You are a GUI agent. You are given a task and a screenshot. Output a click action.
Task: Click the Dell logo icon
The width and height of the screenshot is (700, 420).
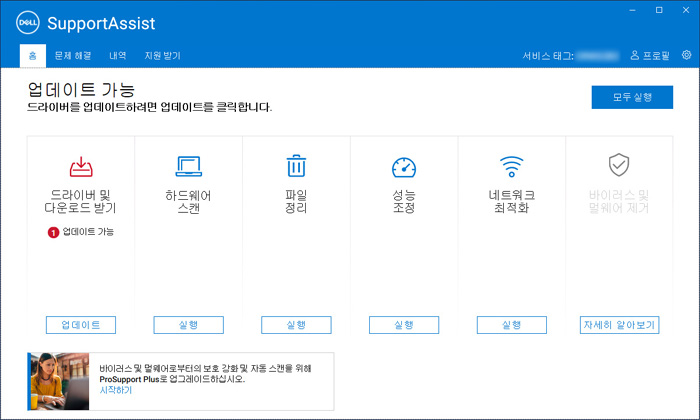(28, 23)
